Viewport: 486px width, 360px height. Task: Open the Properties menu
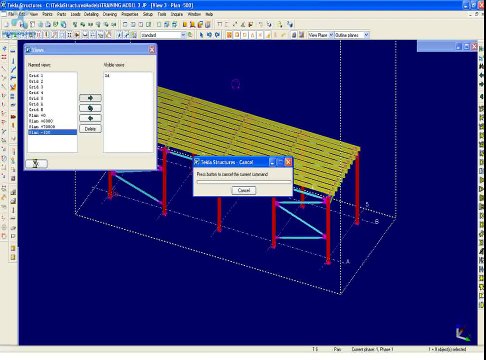[x=130, y=14]
